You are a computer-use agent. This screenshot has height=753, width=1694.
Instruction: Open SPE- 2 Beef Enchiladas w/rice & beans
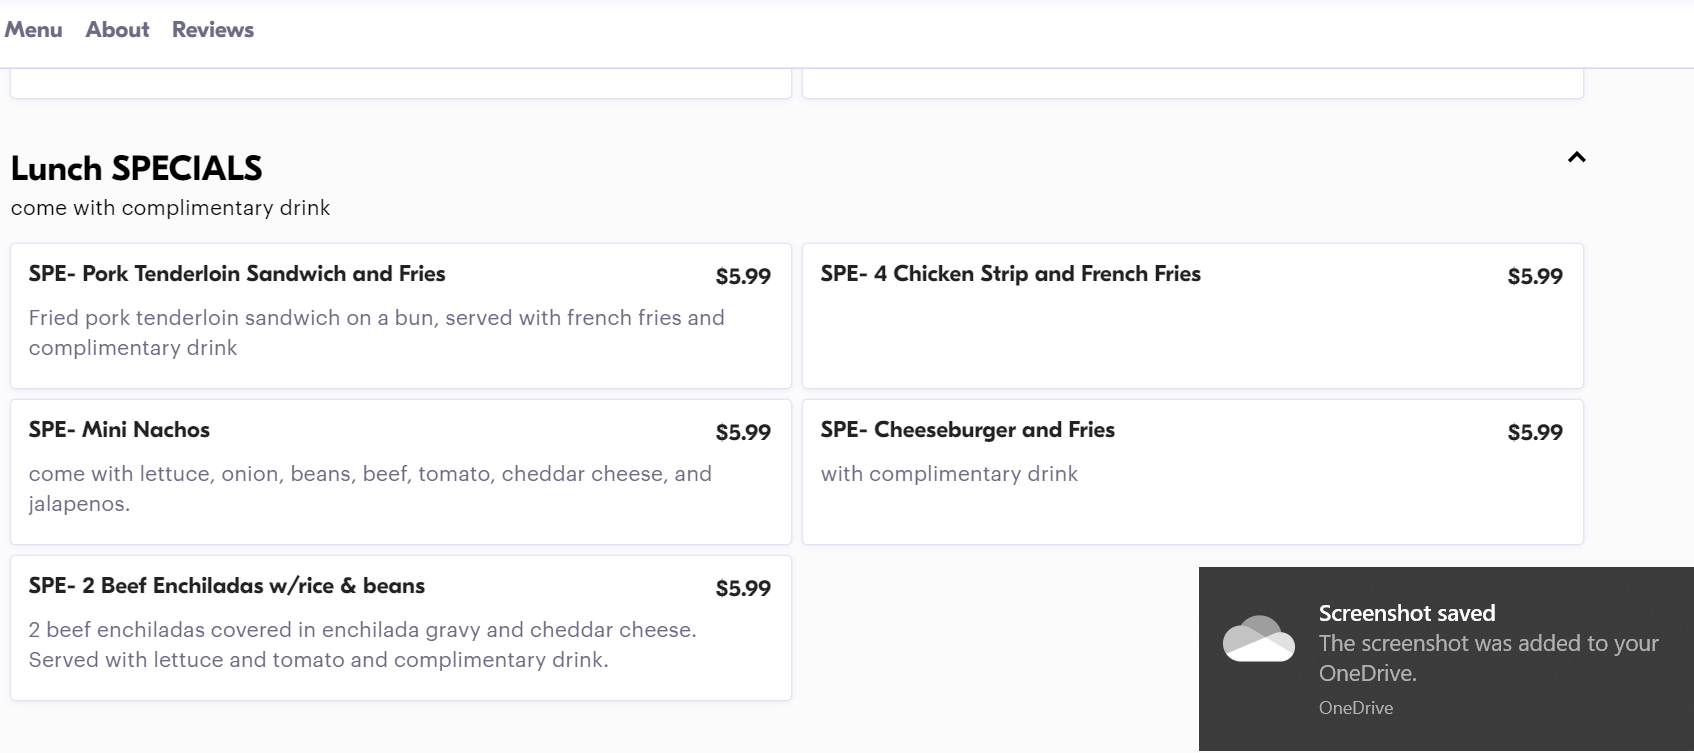[x=226, y=586]
